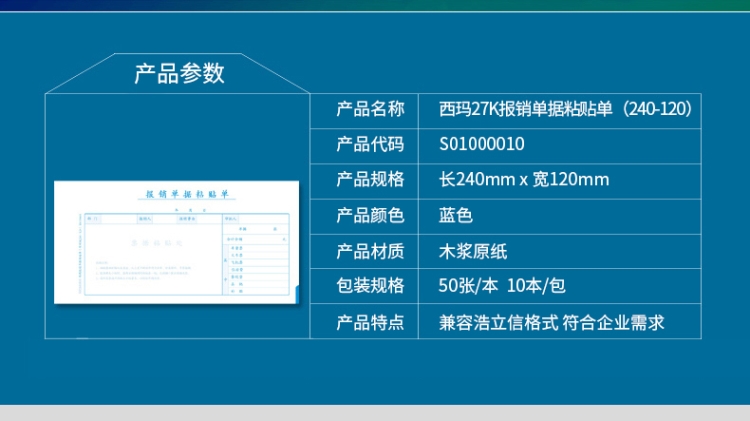Image resolution: width=750 pixels, height=421 pixels.
Task: Select the 产品材质 label cell
Action: (370, 251)
